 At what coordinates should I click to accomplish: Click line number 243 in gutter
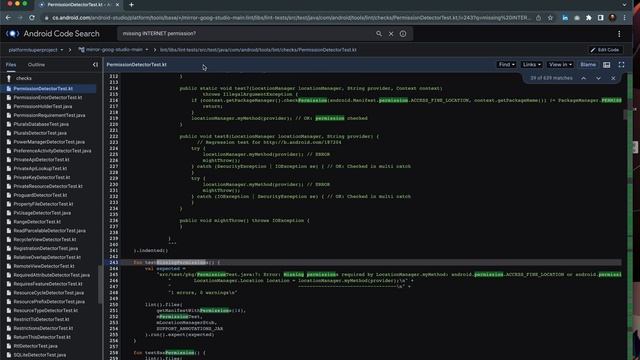click(113, 262)
